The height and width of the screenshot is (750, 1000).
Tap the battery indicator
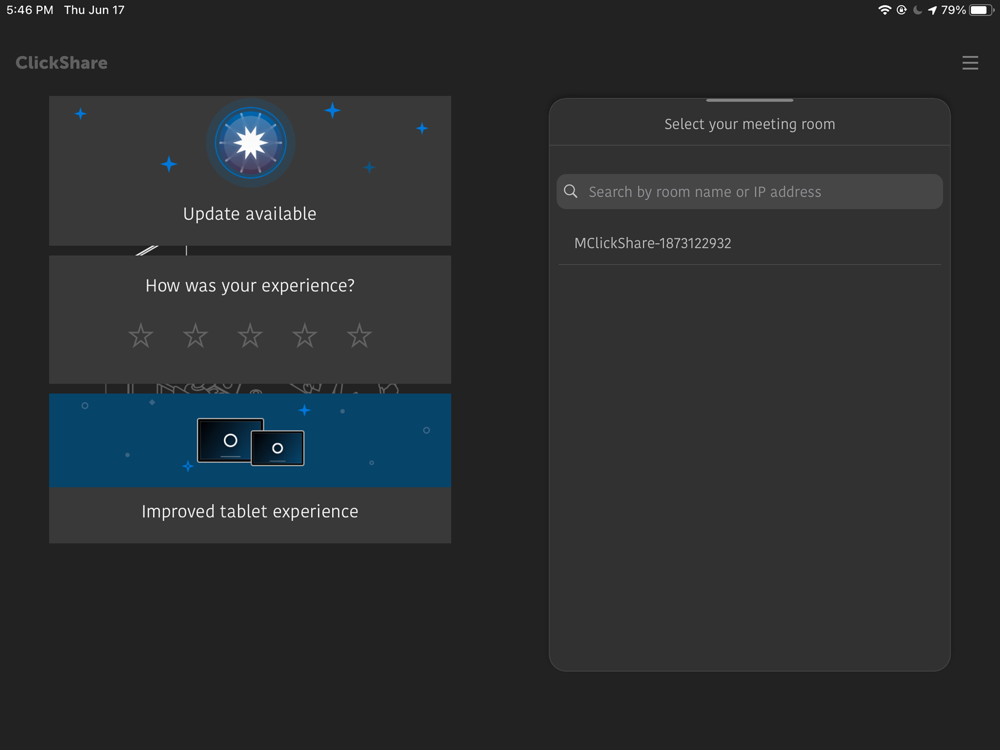coord(981,10)
